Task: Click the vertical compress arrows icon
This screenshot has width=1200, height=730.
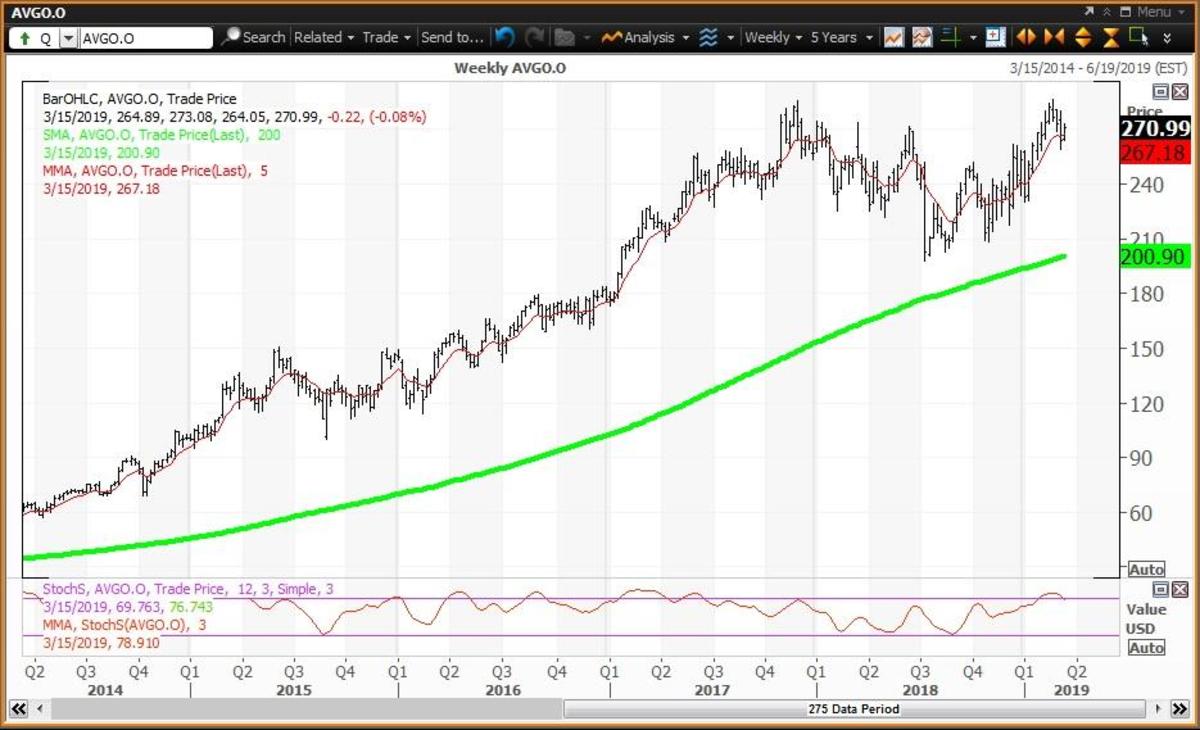Action: [1111, 37]
